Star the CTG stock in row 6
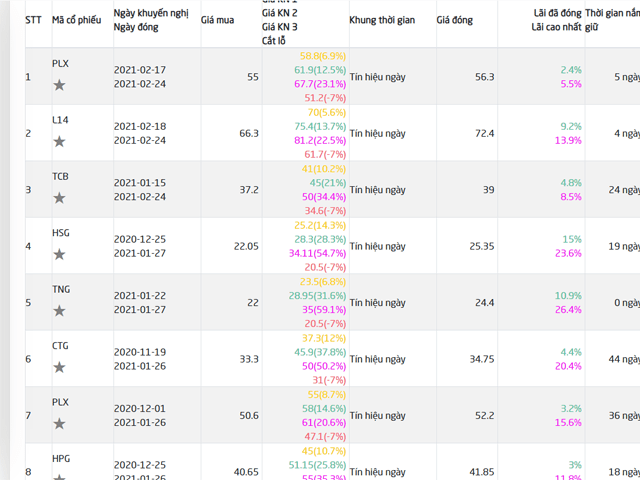 click(x=59, y=367)
